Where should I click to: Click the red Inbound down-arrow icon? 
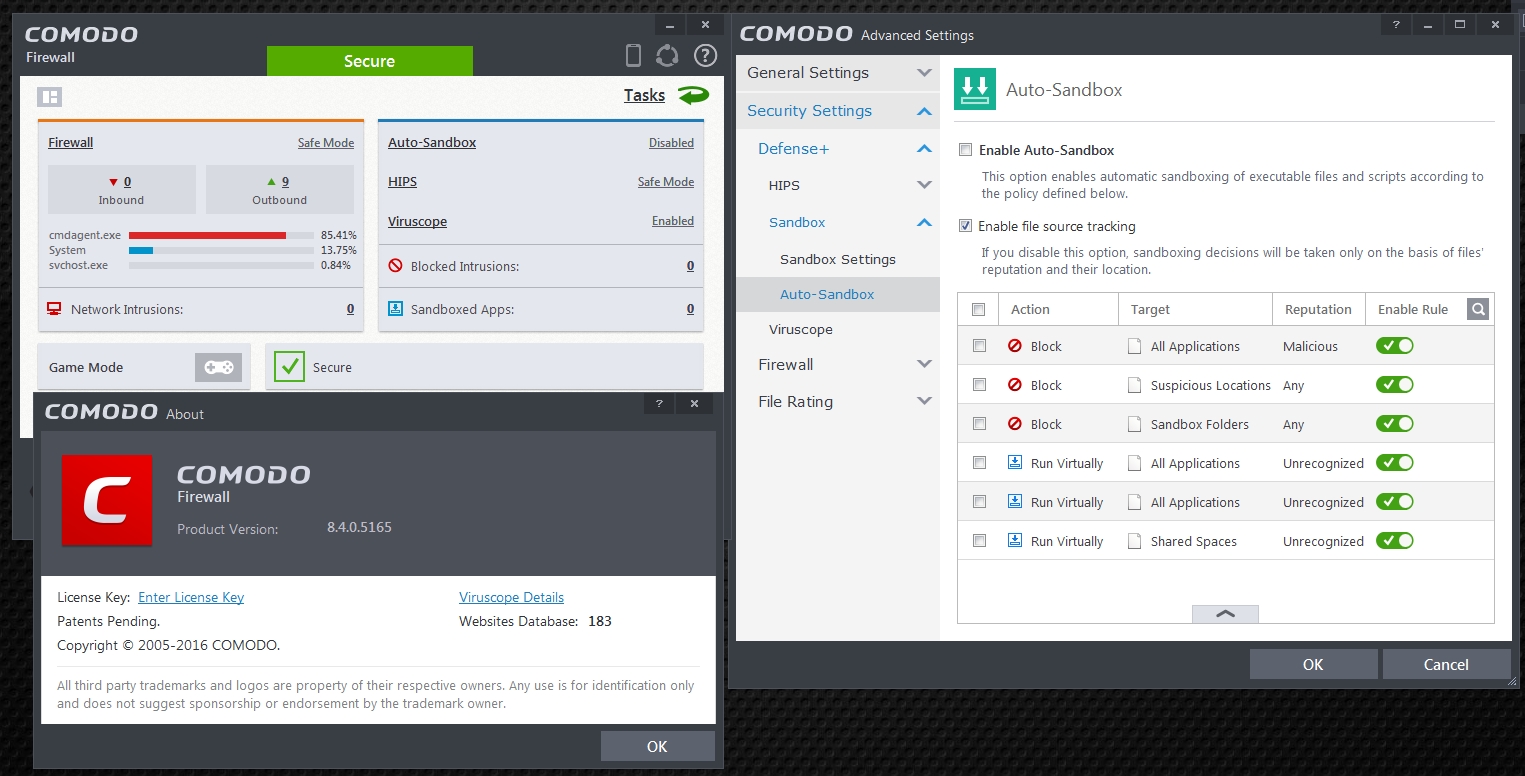point(114,182)
